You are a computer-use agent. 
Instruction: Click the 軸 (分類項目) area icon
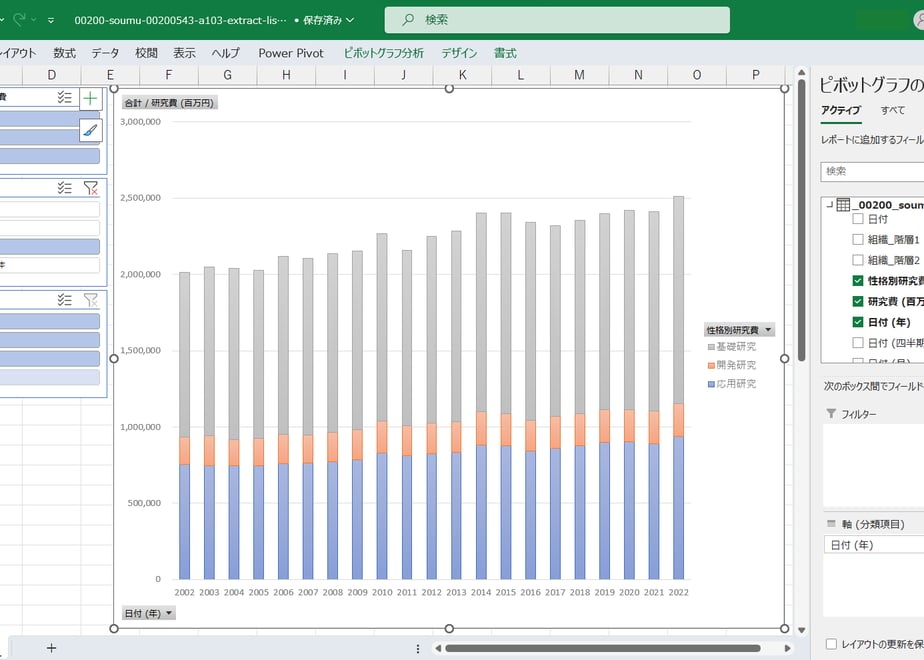[831, 523]
